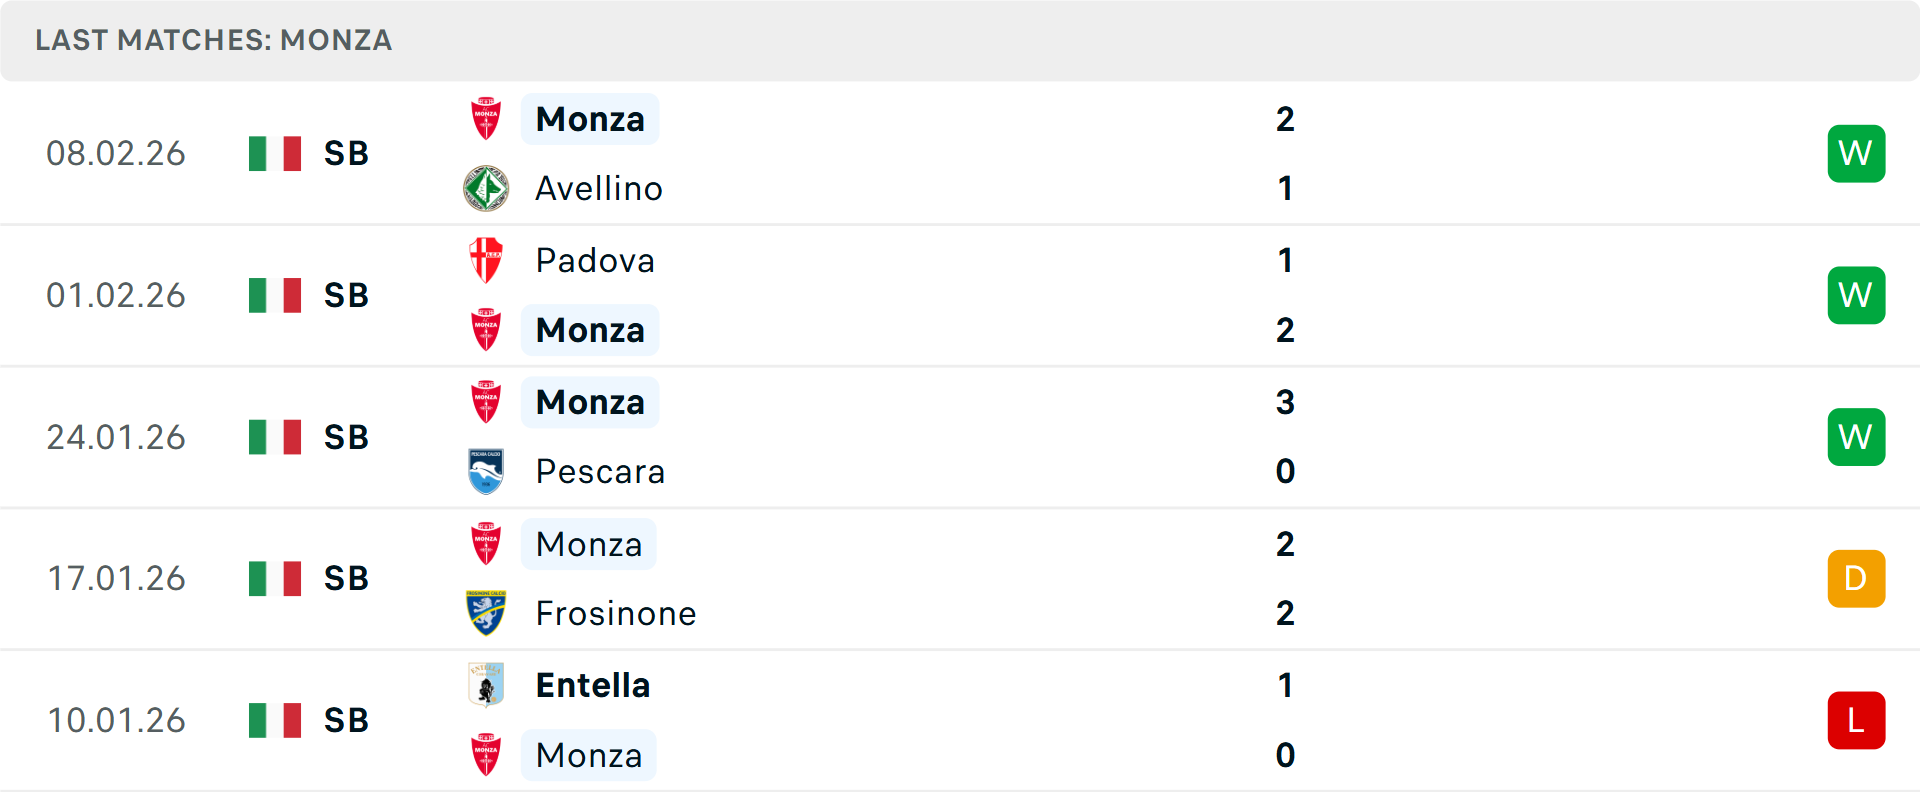Click the Avellino club crest icon
Image resolution: width=1920 pixels, height=792 pixels.
(x=486, y=188)
